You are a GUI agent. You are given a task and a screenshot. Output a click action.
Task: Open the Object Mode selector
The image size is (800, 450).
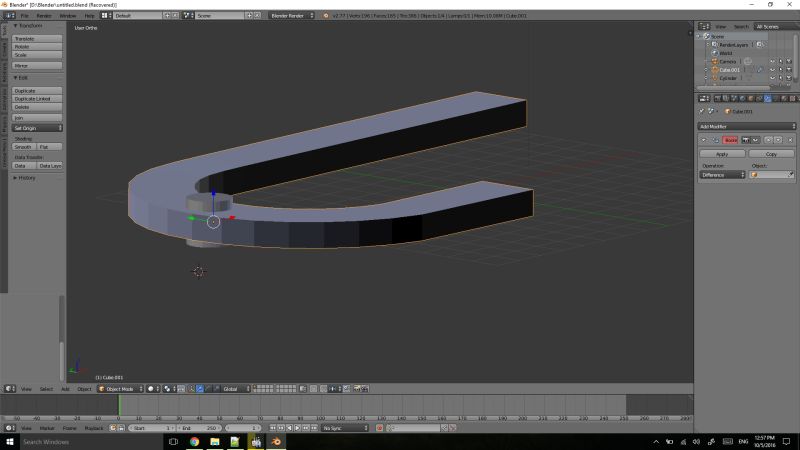click(120, 389)
